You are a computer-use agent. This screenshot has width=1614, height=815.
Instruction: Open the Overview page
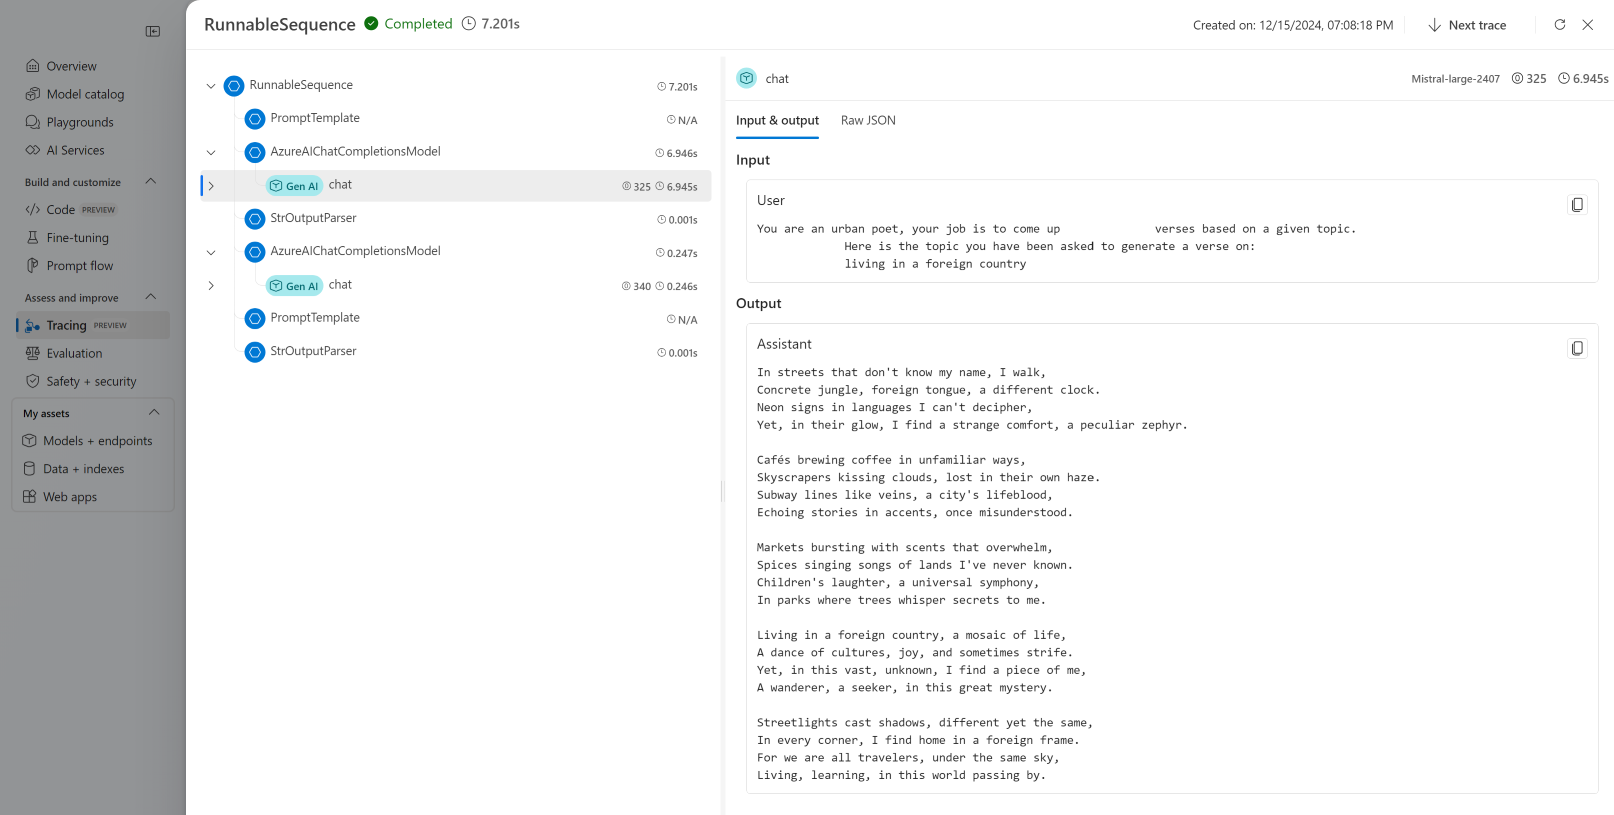(71, 66)
